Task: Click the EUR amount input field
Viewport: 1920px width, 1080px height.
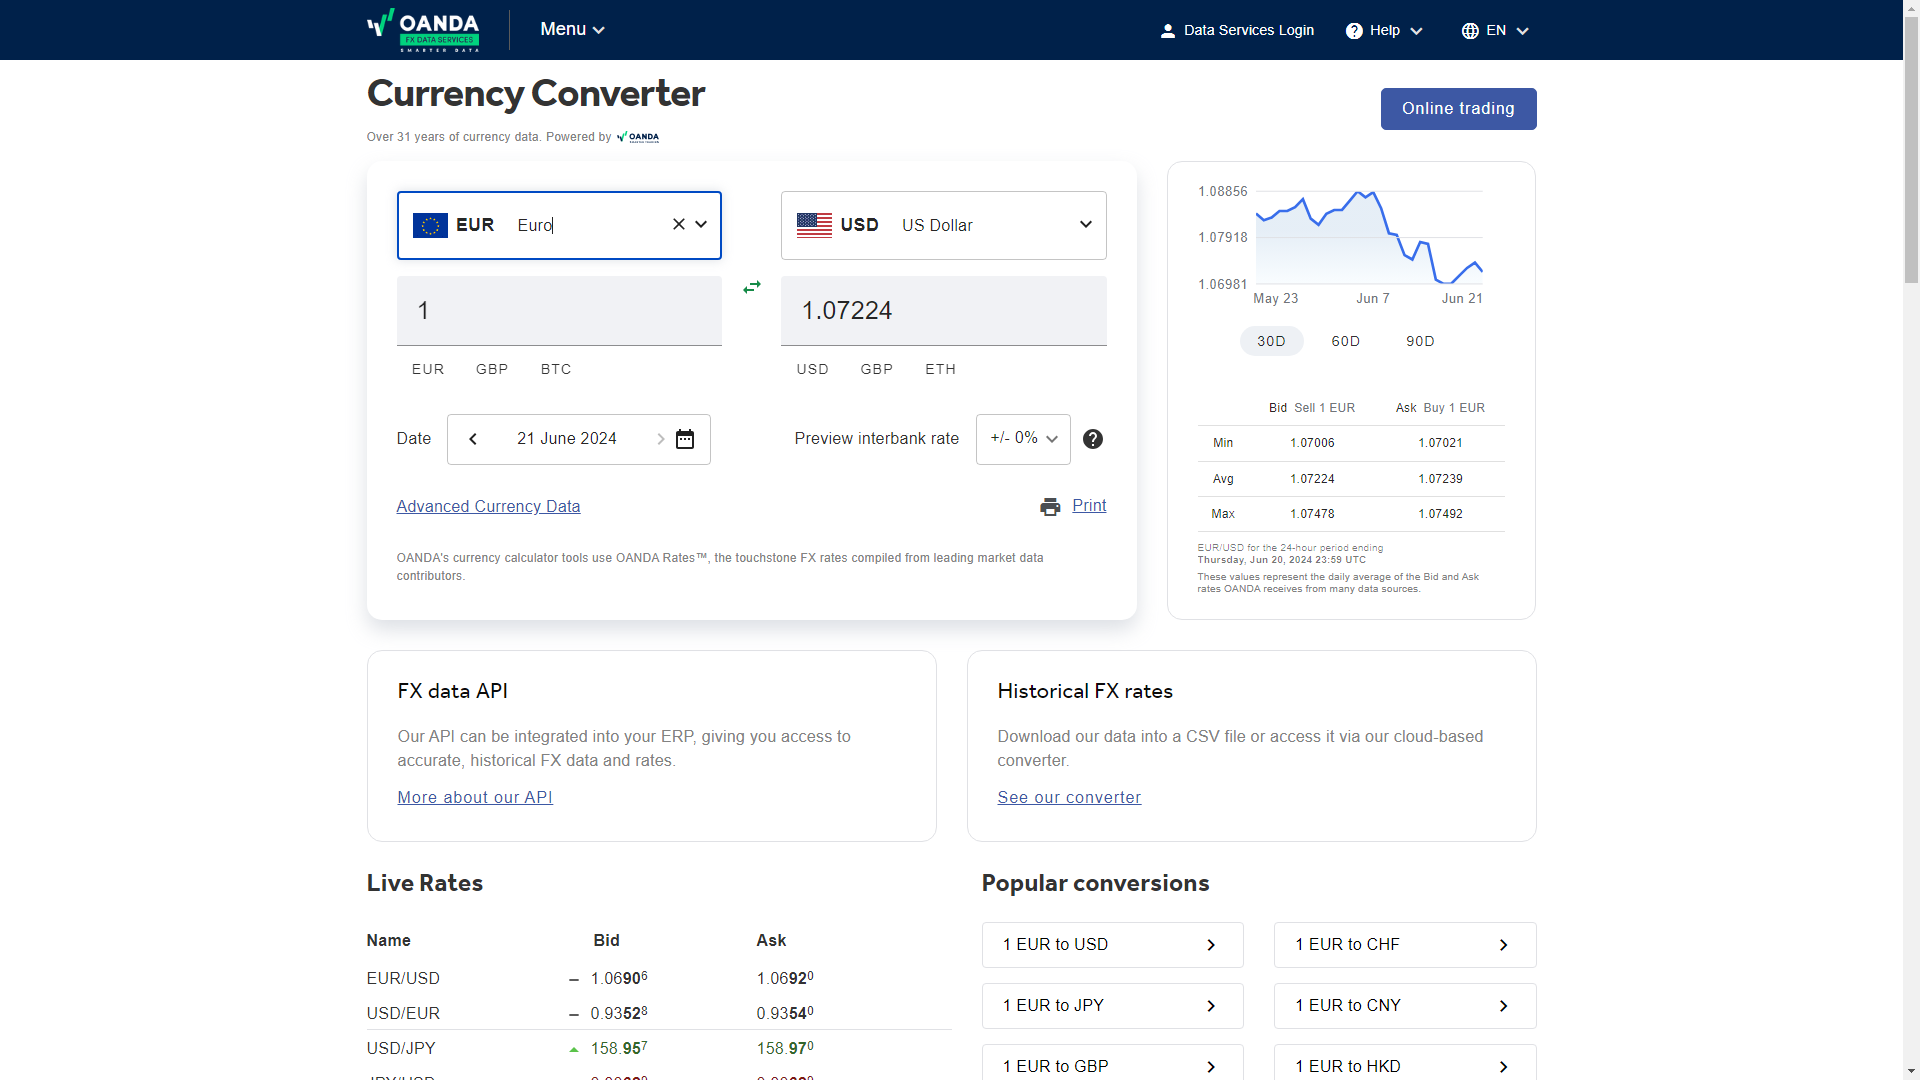Action: (x=559, y=311)
